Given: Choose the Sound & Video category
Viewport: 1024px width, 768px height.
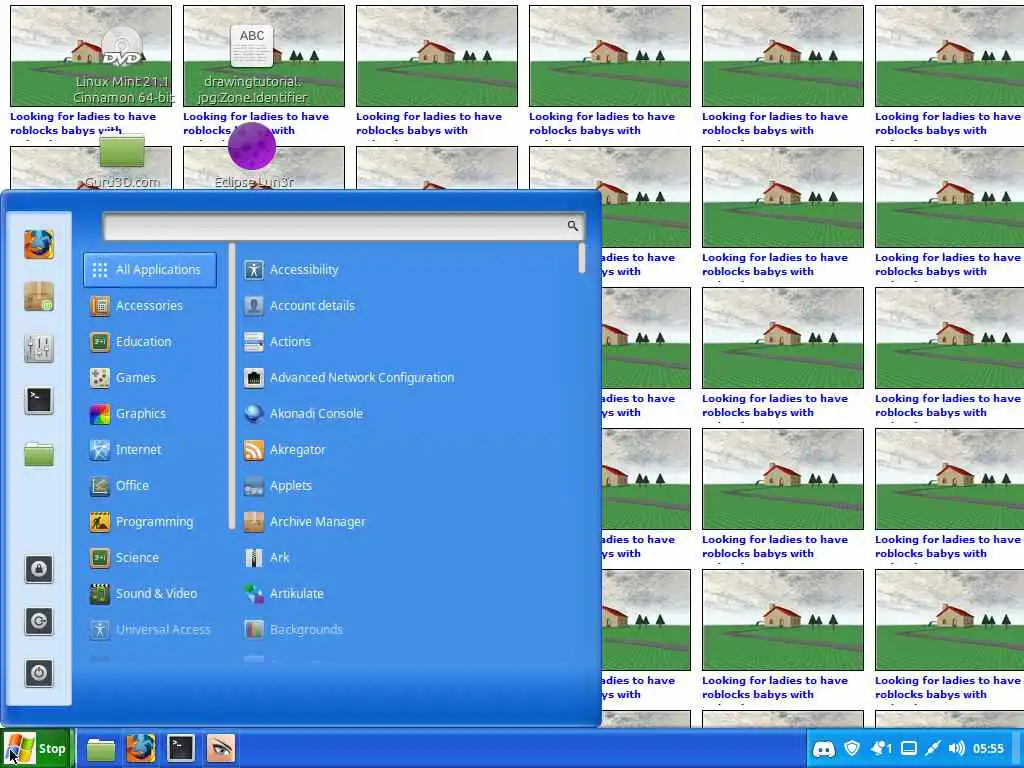Looking at the screenshot, I should pyautogui.click(x=150, y=594).
